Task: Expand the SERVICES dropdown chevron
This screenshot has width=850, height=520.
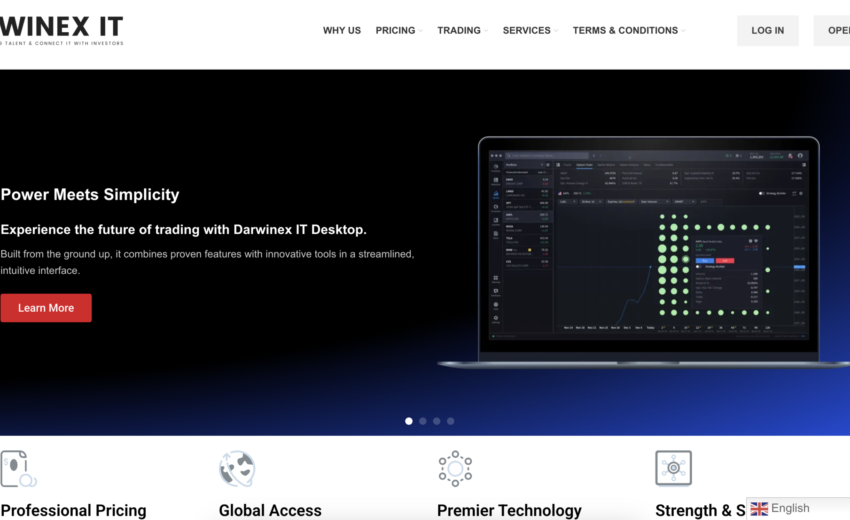Action: (556, 31)
